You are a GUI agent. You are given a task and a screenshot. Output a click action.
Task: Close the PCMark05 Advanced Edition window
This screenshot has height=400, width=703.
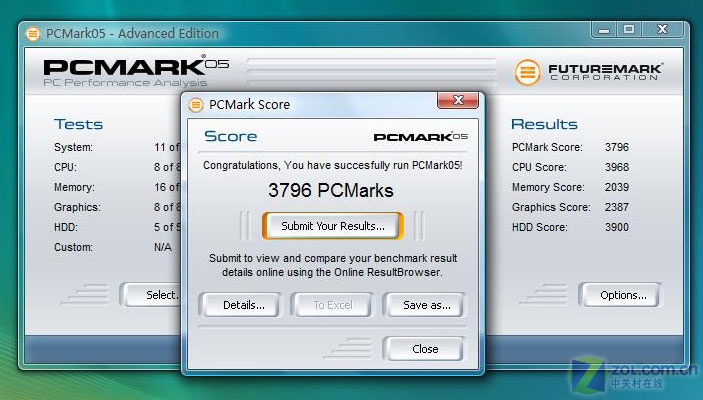tap(663, 30)
